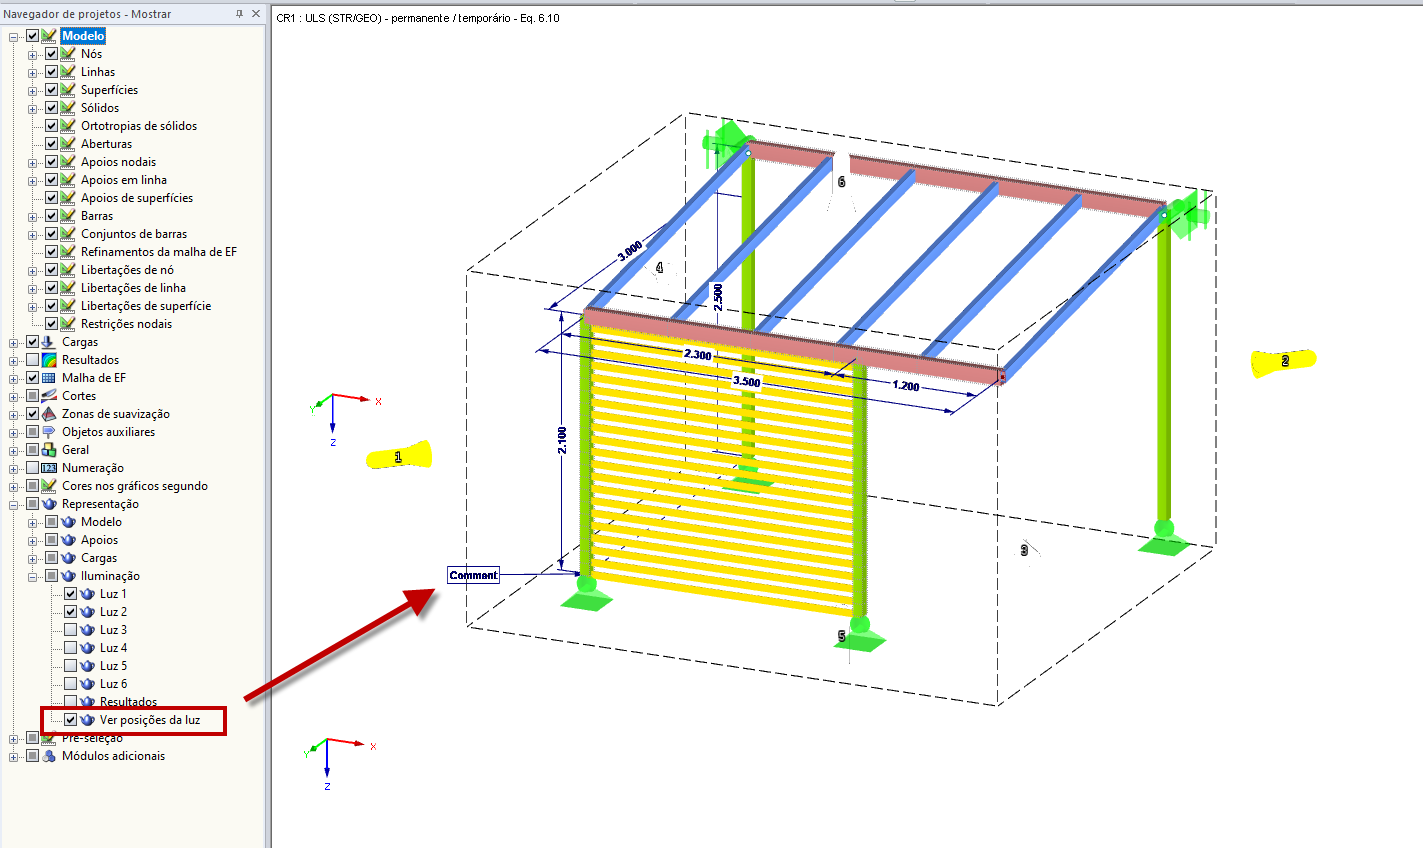Screen dimensions: 1423x848
Task: Uncheck Ver posições da luz
Action: 70,720
